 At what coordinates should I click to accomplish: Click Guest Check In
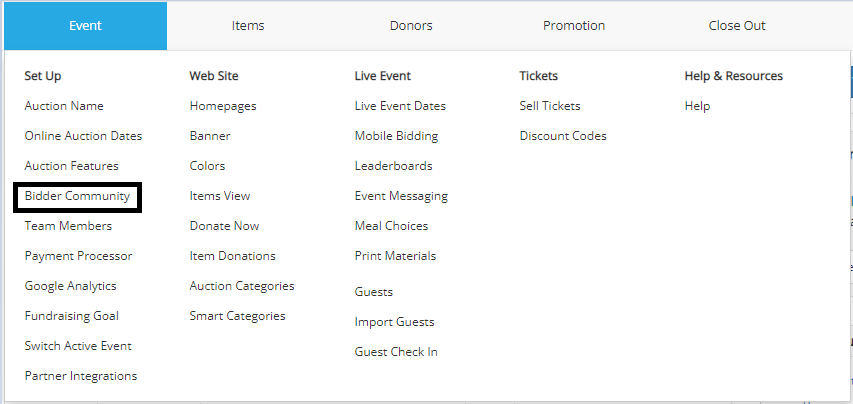(x=396, y=352)
